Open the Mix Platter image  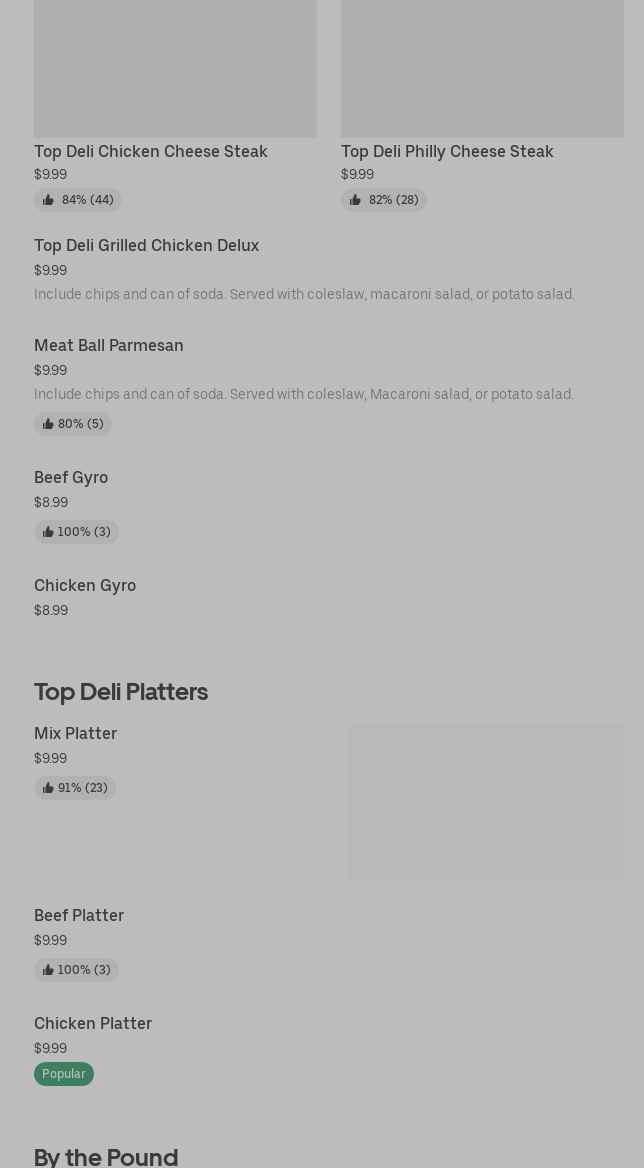coord(486,802)
